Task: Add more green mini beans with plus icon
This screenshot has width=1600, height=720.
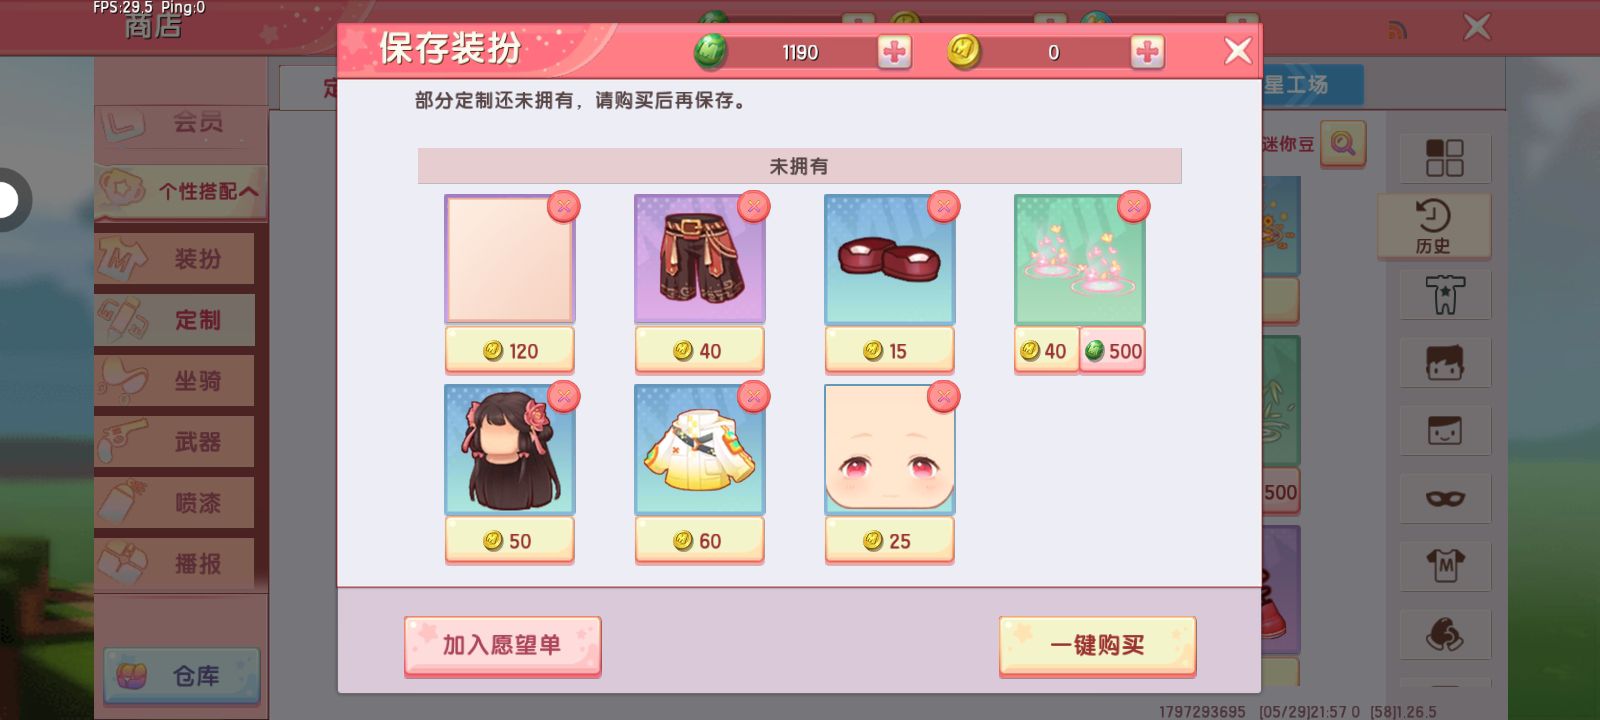Action: 894,52
